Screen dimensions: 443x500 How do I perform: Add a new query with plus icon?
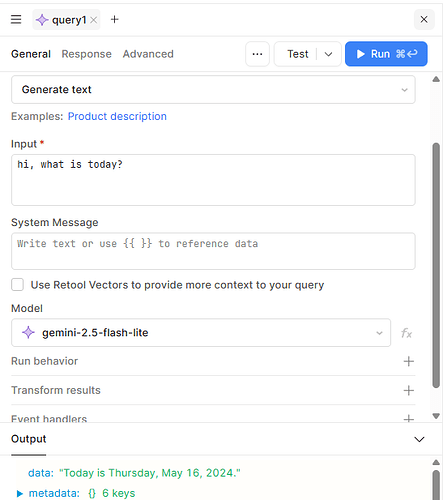tap(114, 19)
